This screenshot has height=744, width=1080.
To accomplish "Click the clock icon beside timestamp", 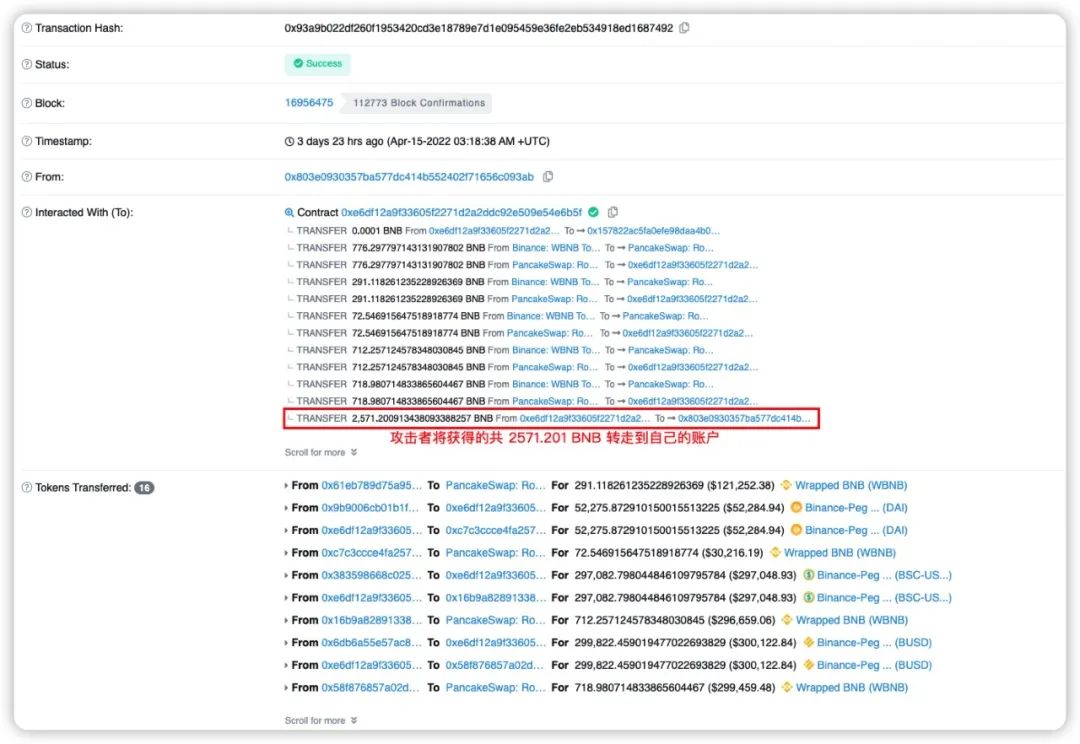I will 289,141.
